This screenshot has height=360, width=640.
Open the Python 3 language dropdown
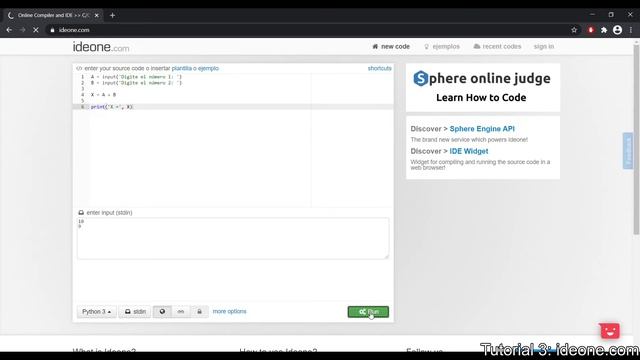pyautogui.click(x=97, y=311)
